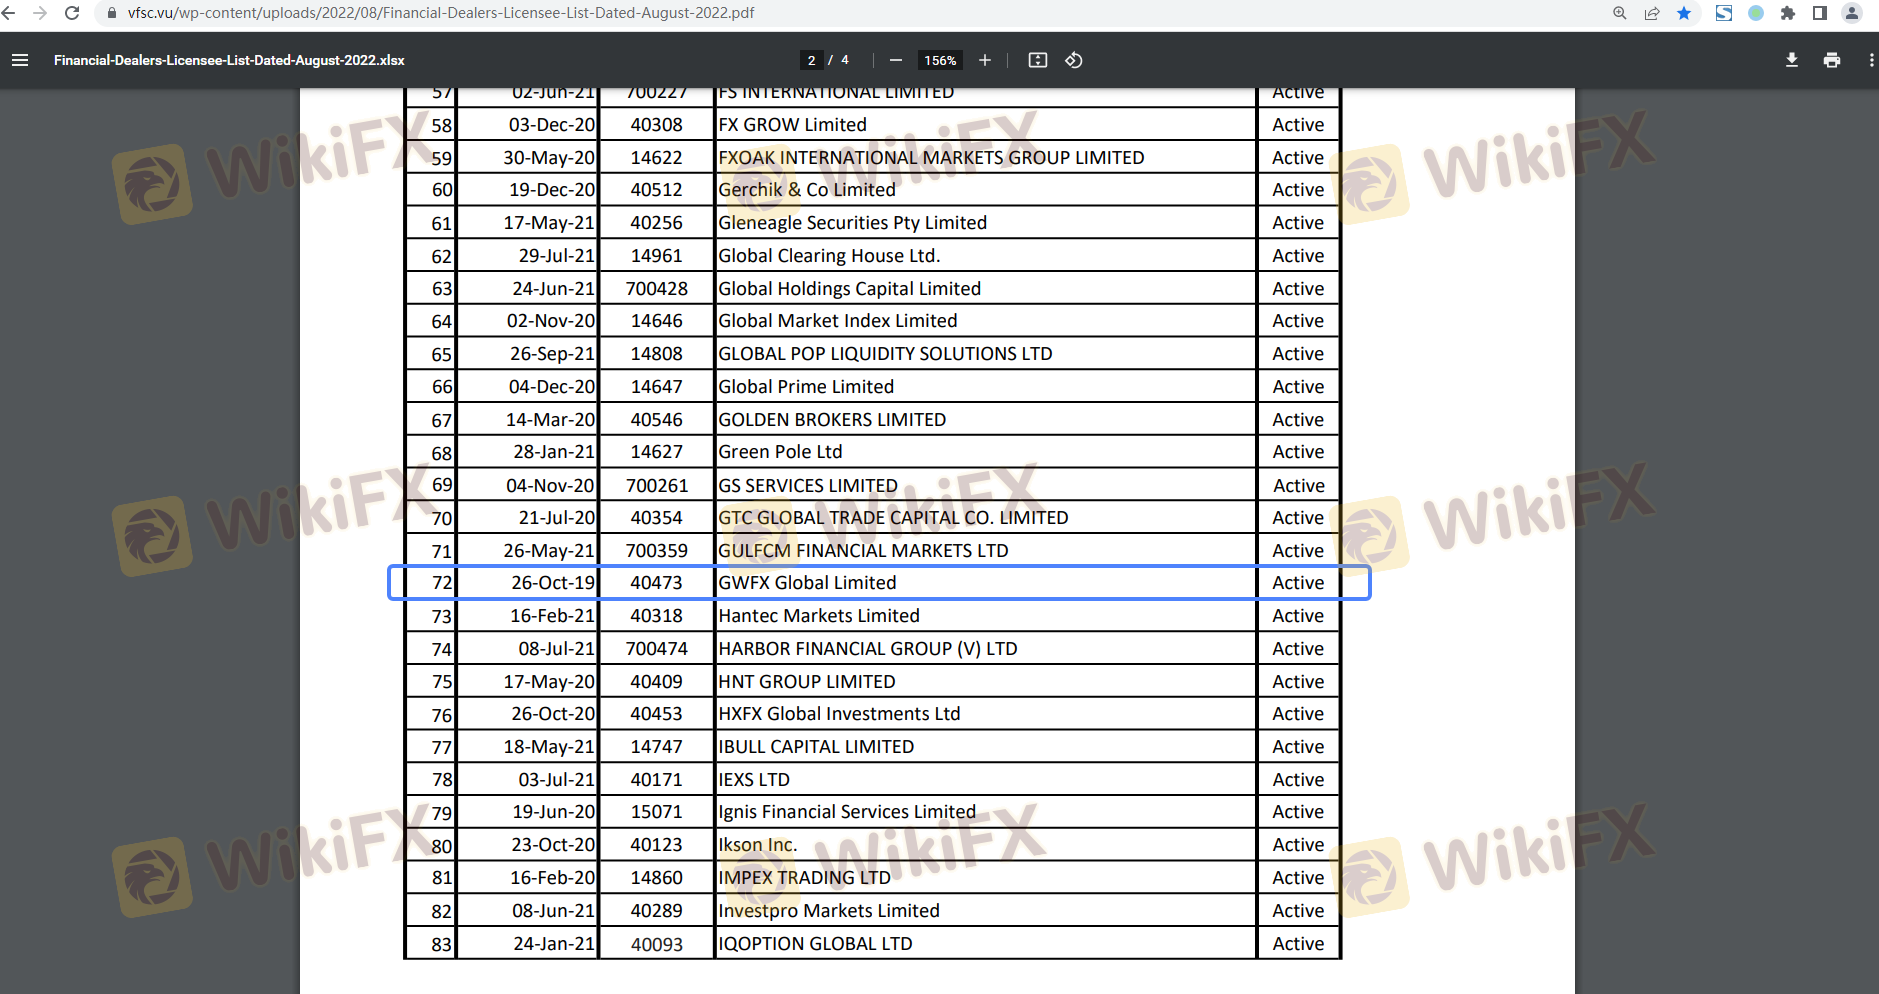Screen dimensions: 1879x994
Task: Reload the current page
Action: click(x=72, y=13)
